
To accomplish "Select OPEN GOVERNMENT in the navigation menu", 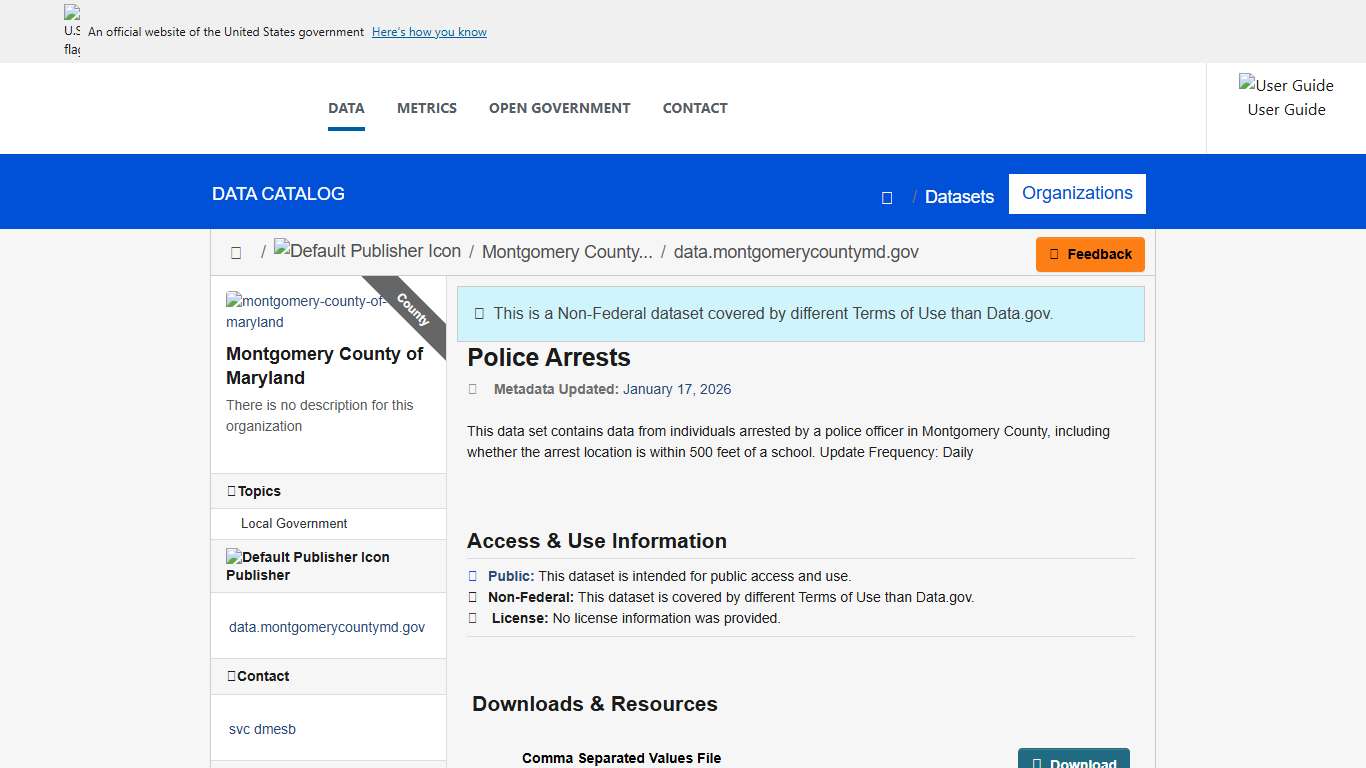I will [559, 108].
